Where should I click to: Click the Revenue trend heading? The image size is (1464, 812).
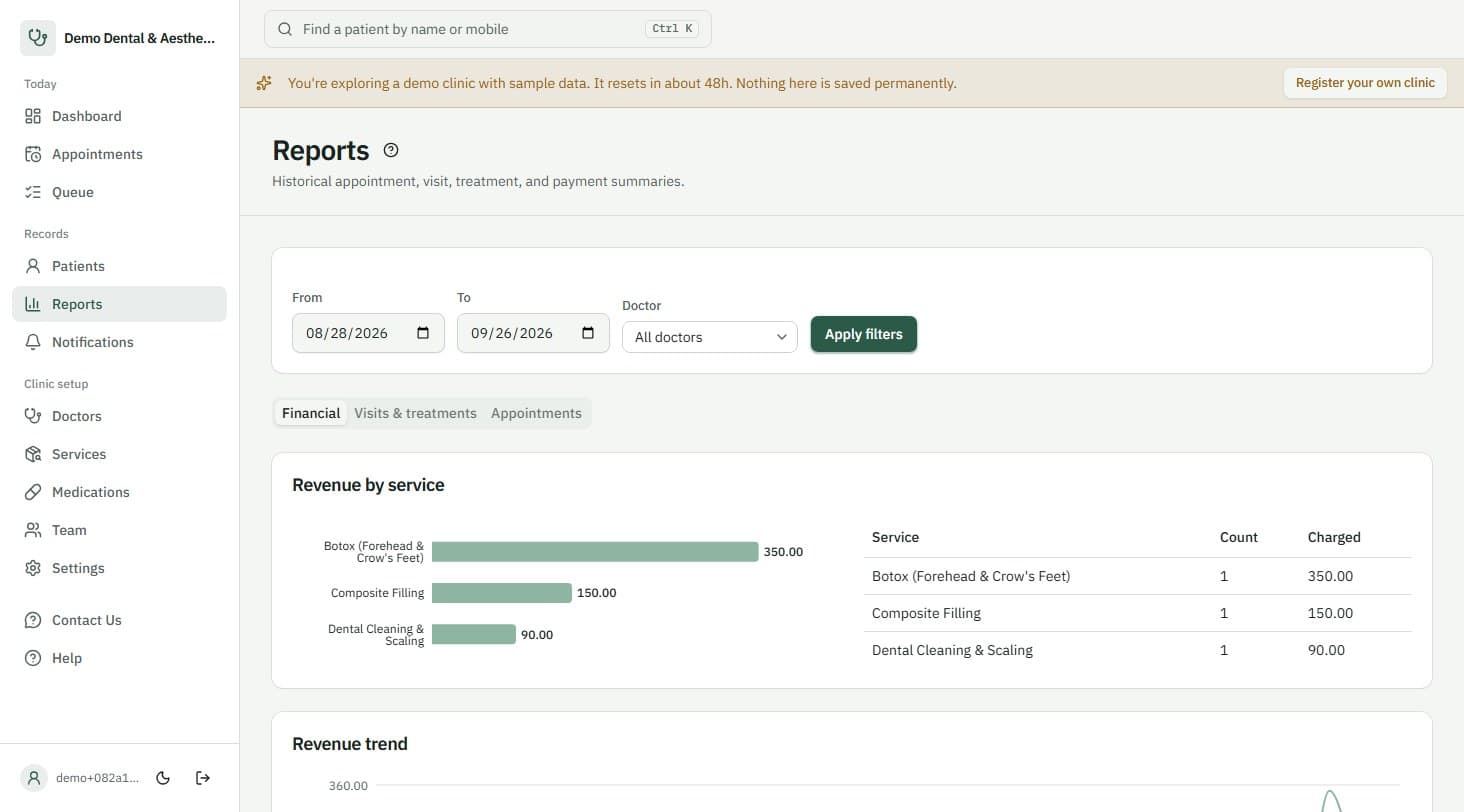tap(350, 744)
